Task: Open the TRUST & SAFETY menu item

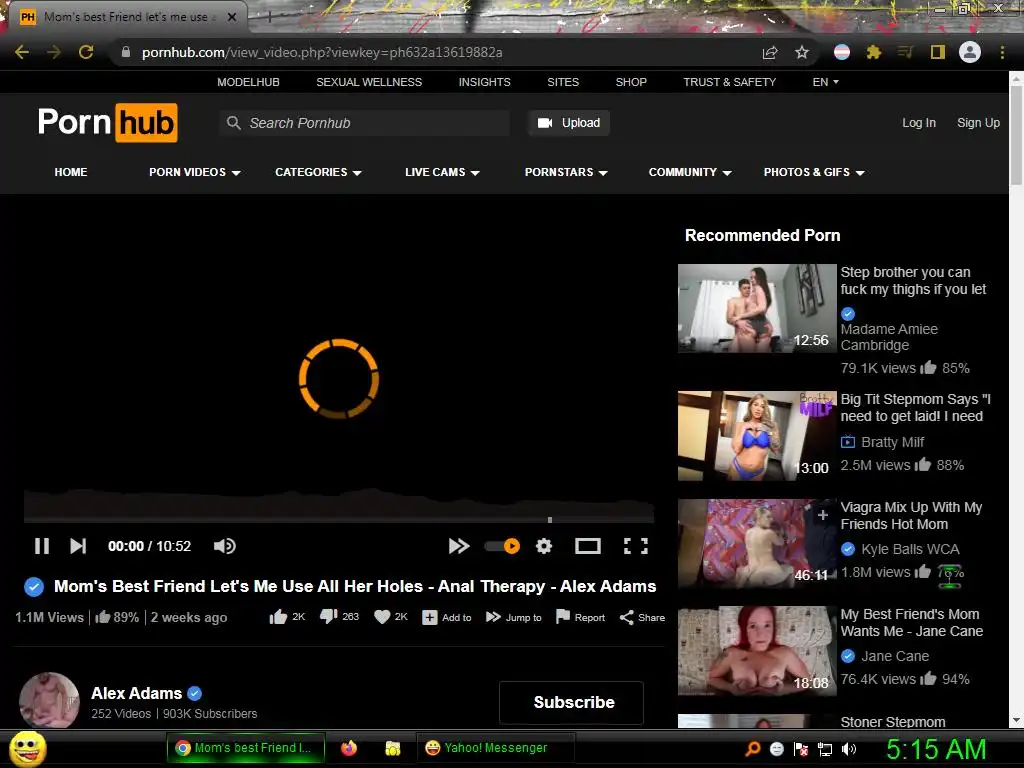Action: pyautogui.click(x=729, y=82)
